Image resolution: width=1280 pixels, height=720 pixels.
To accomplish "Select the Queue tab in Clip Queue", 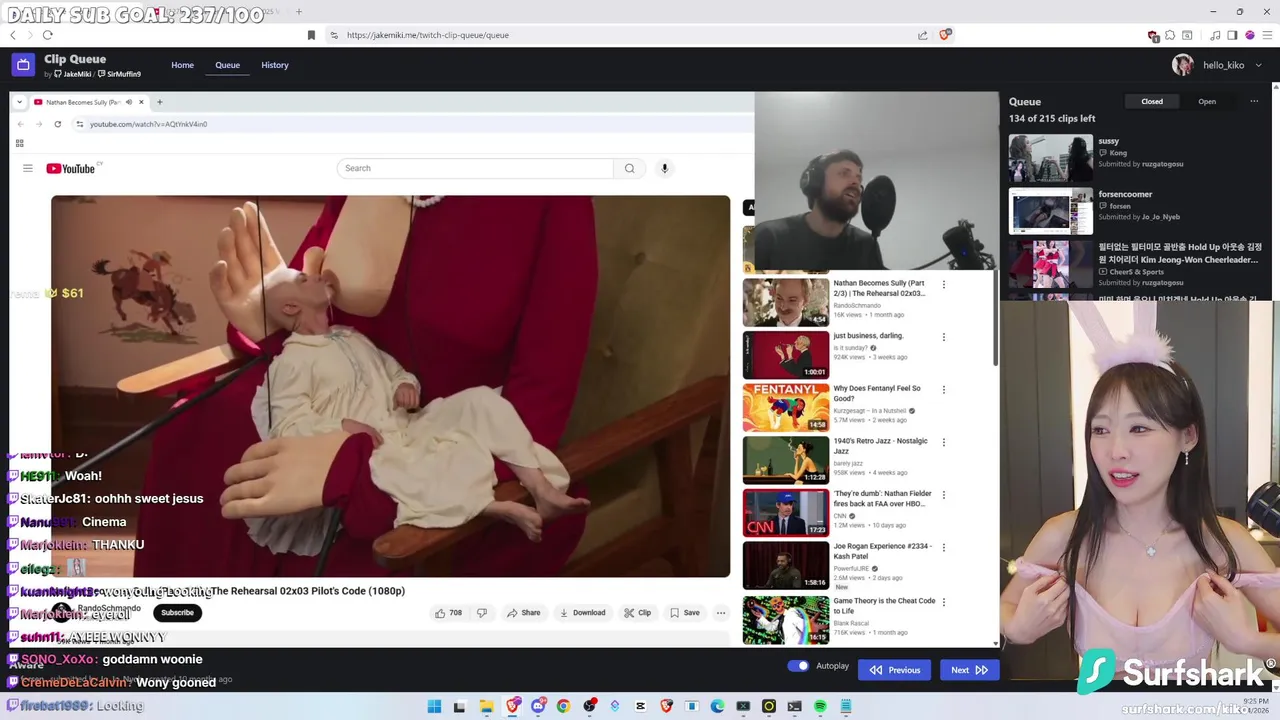I will coord(227,65).
